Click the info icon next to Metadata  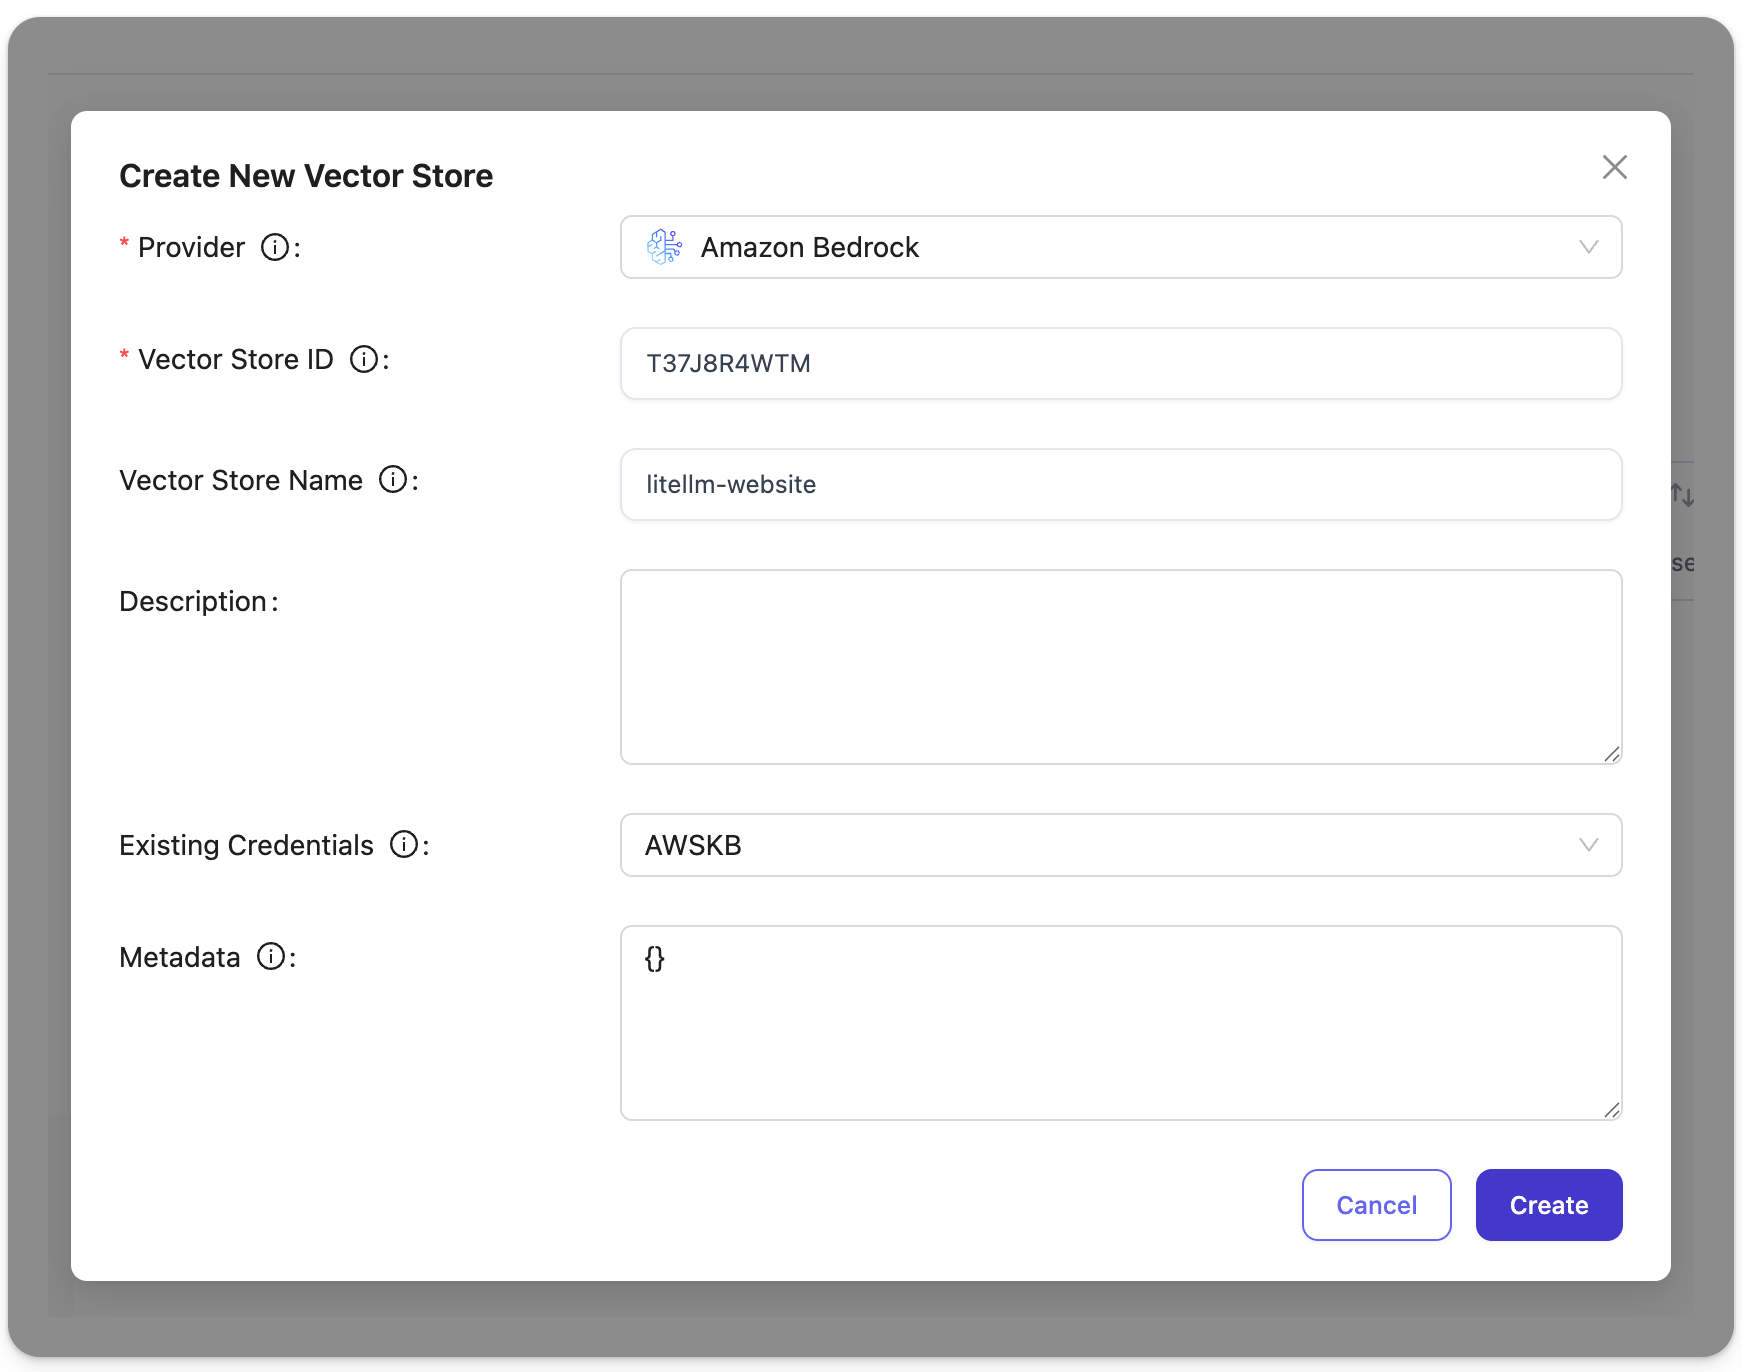271,957
